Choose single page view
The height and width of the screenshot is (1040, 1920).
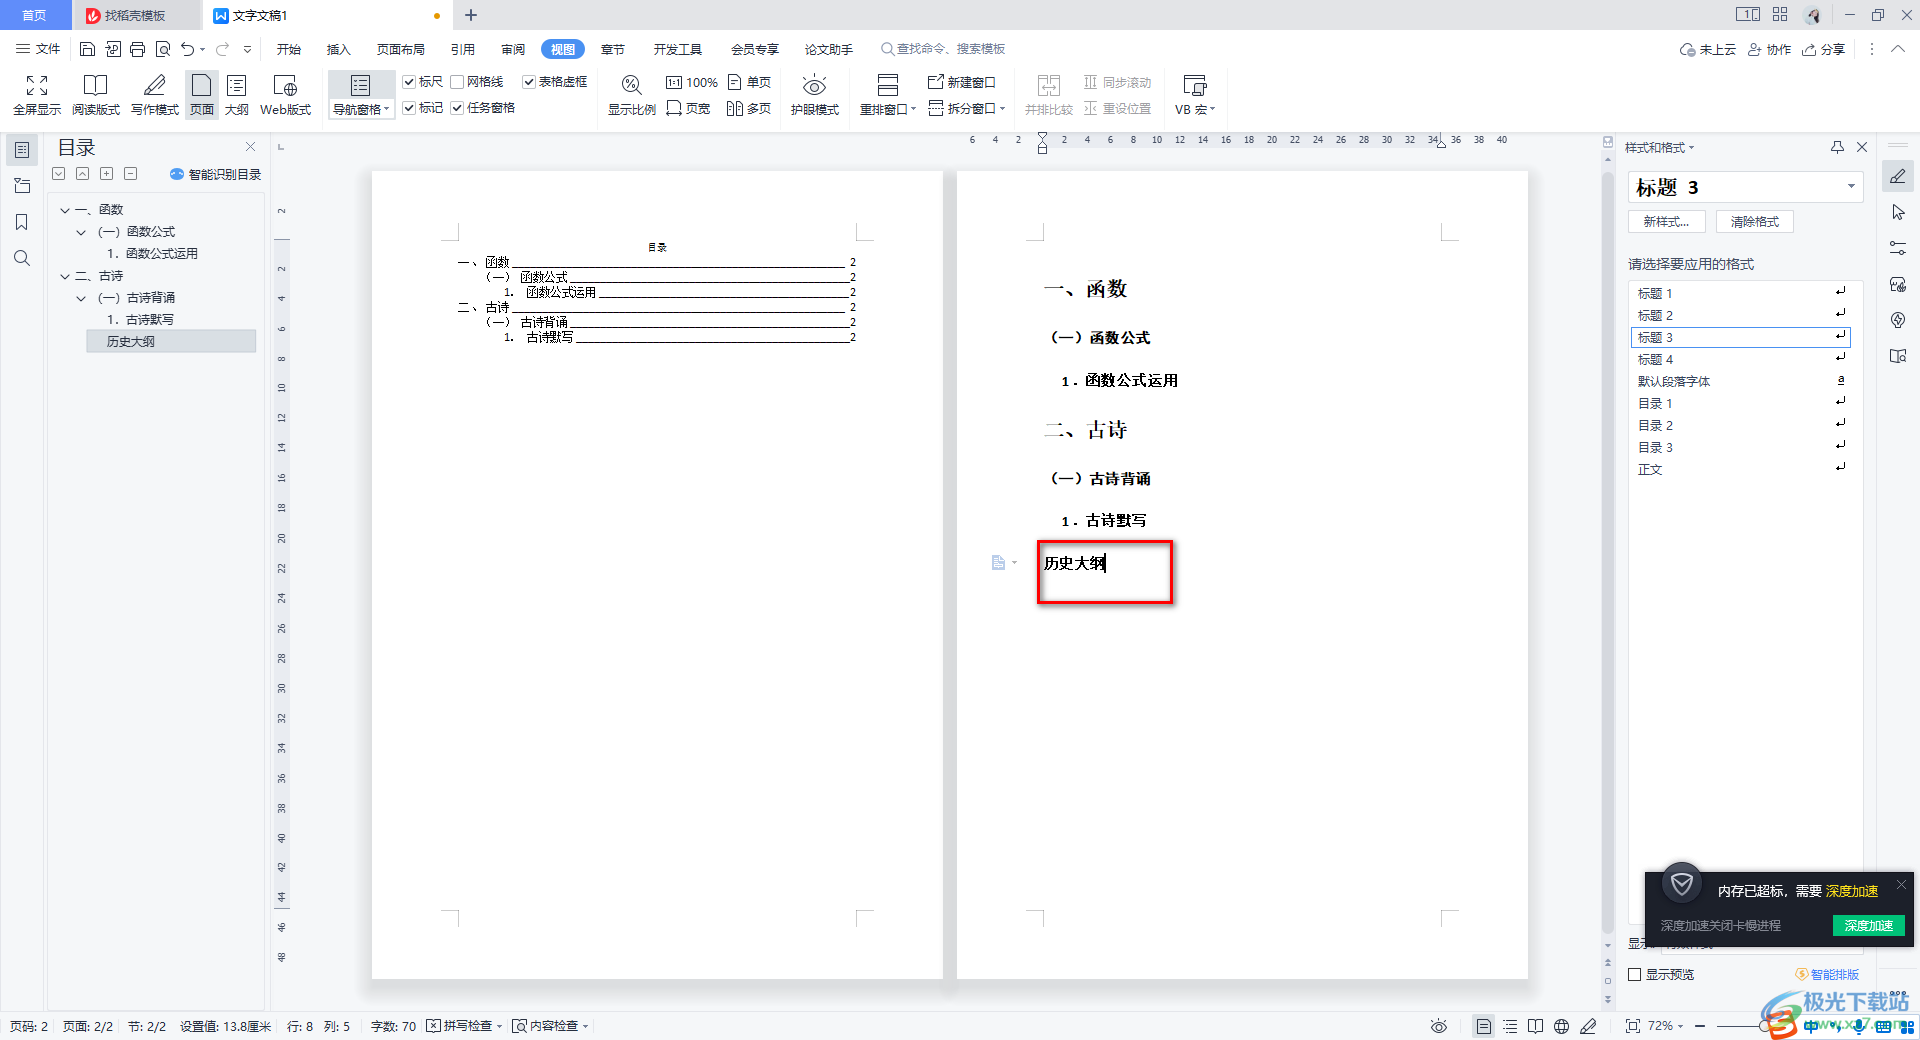click(x=750, y=82)
